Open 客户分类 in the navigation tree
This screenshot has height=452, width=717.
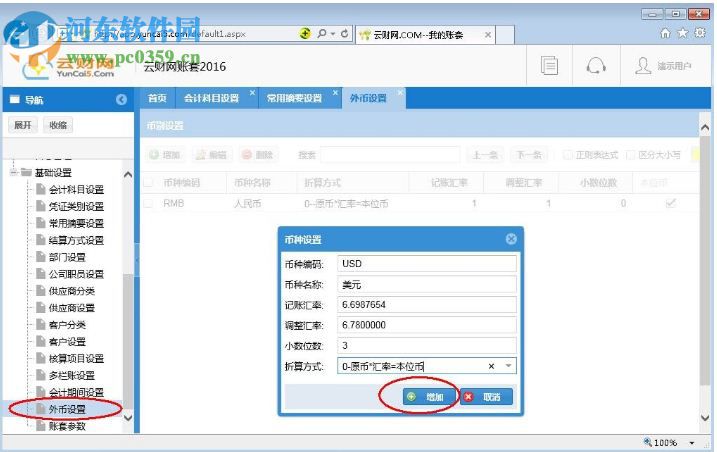coord(67,325)
